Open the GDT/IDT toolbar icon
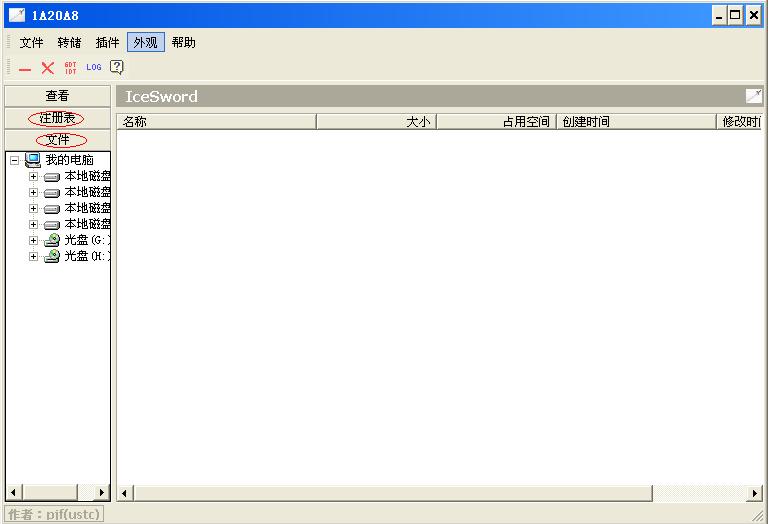 [71, 68]
